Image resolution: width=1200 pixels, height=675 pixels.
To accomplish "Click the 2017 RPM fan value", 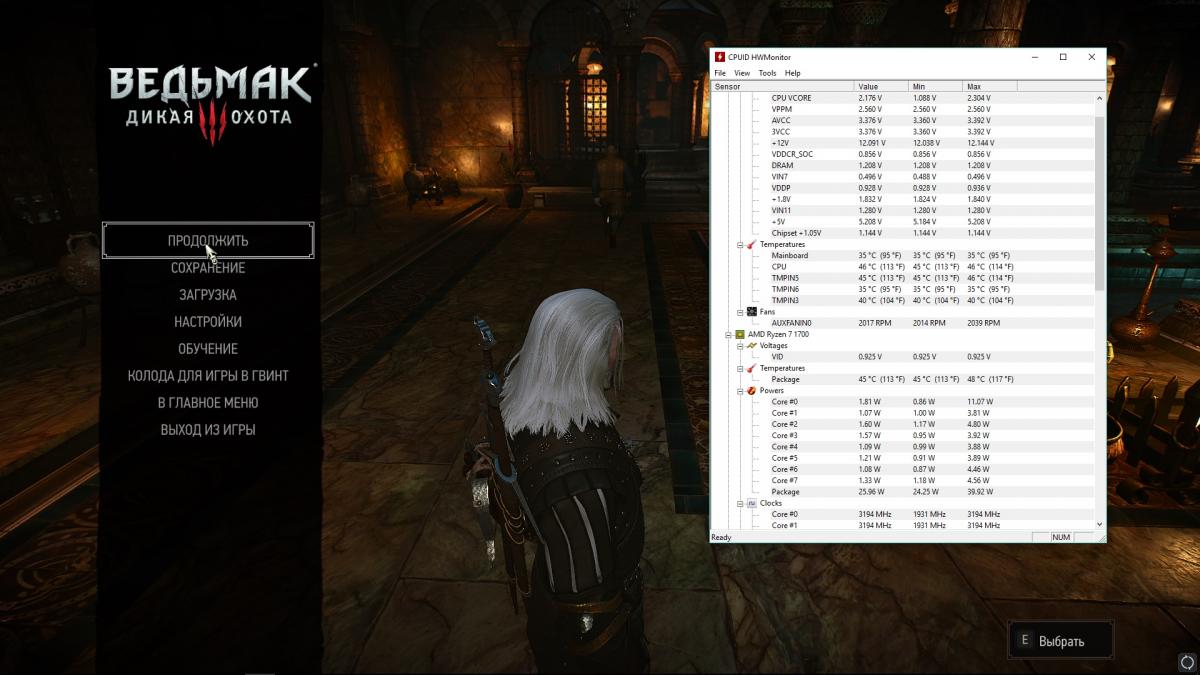I will pyautogui.click(x=874, y=323).
